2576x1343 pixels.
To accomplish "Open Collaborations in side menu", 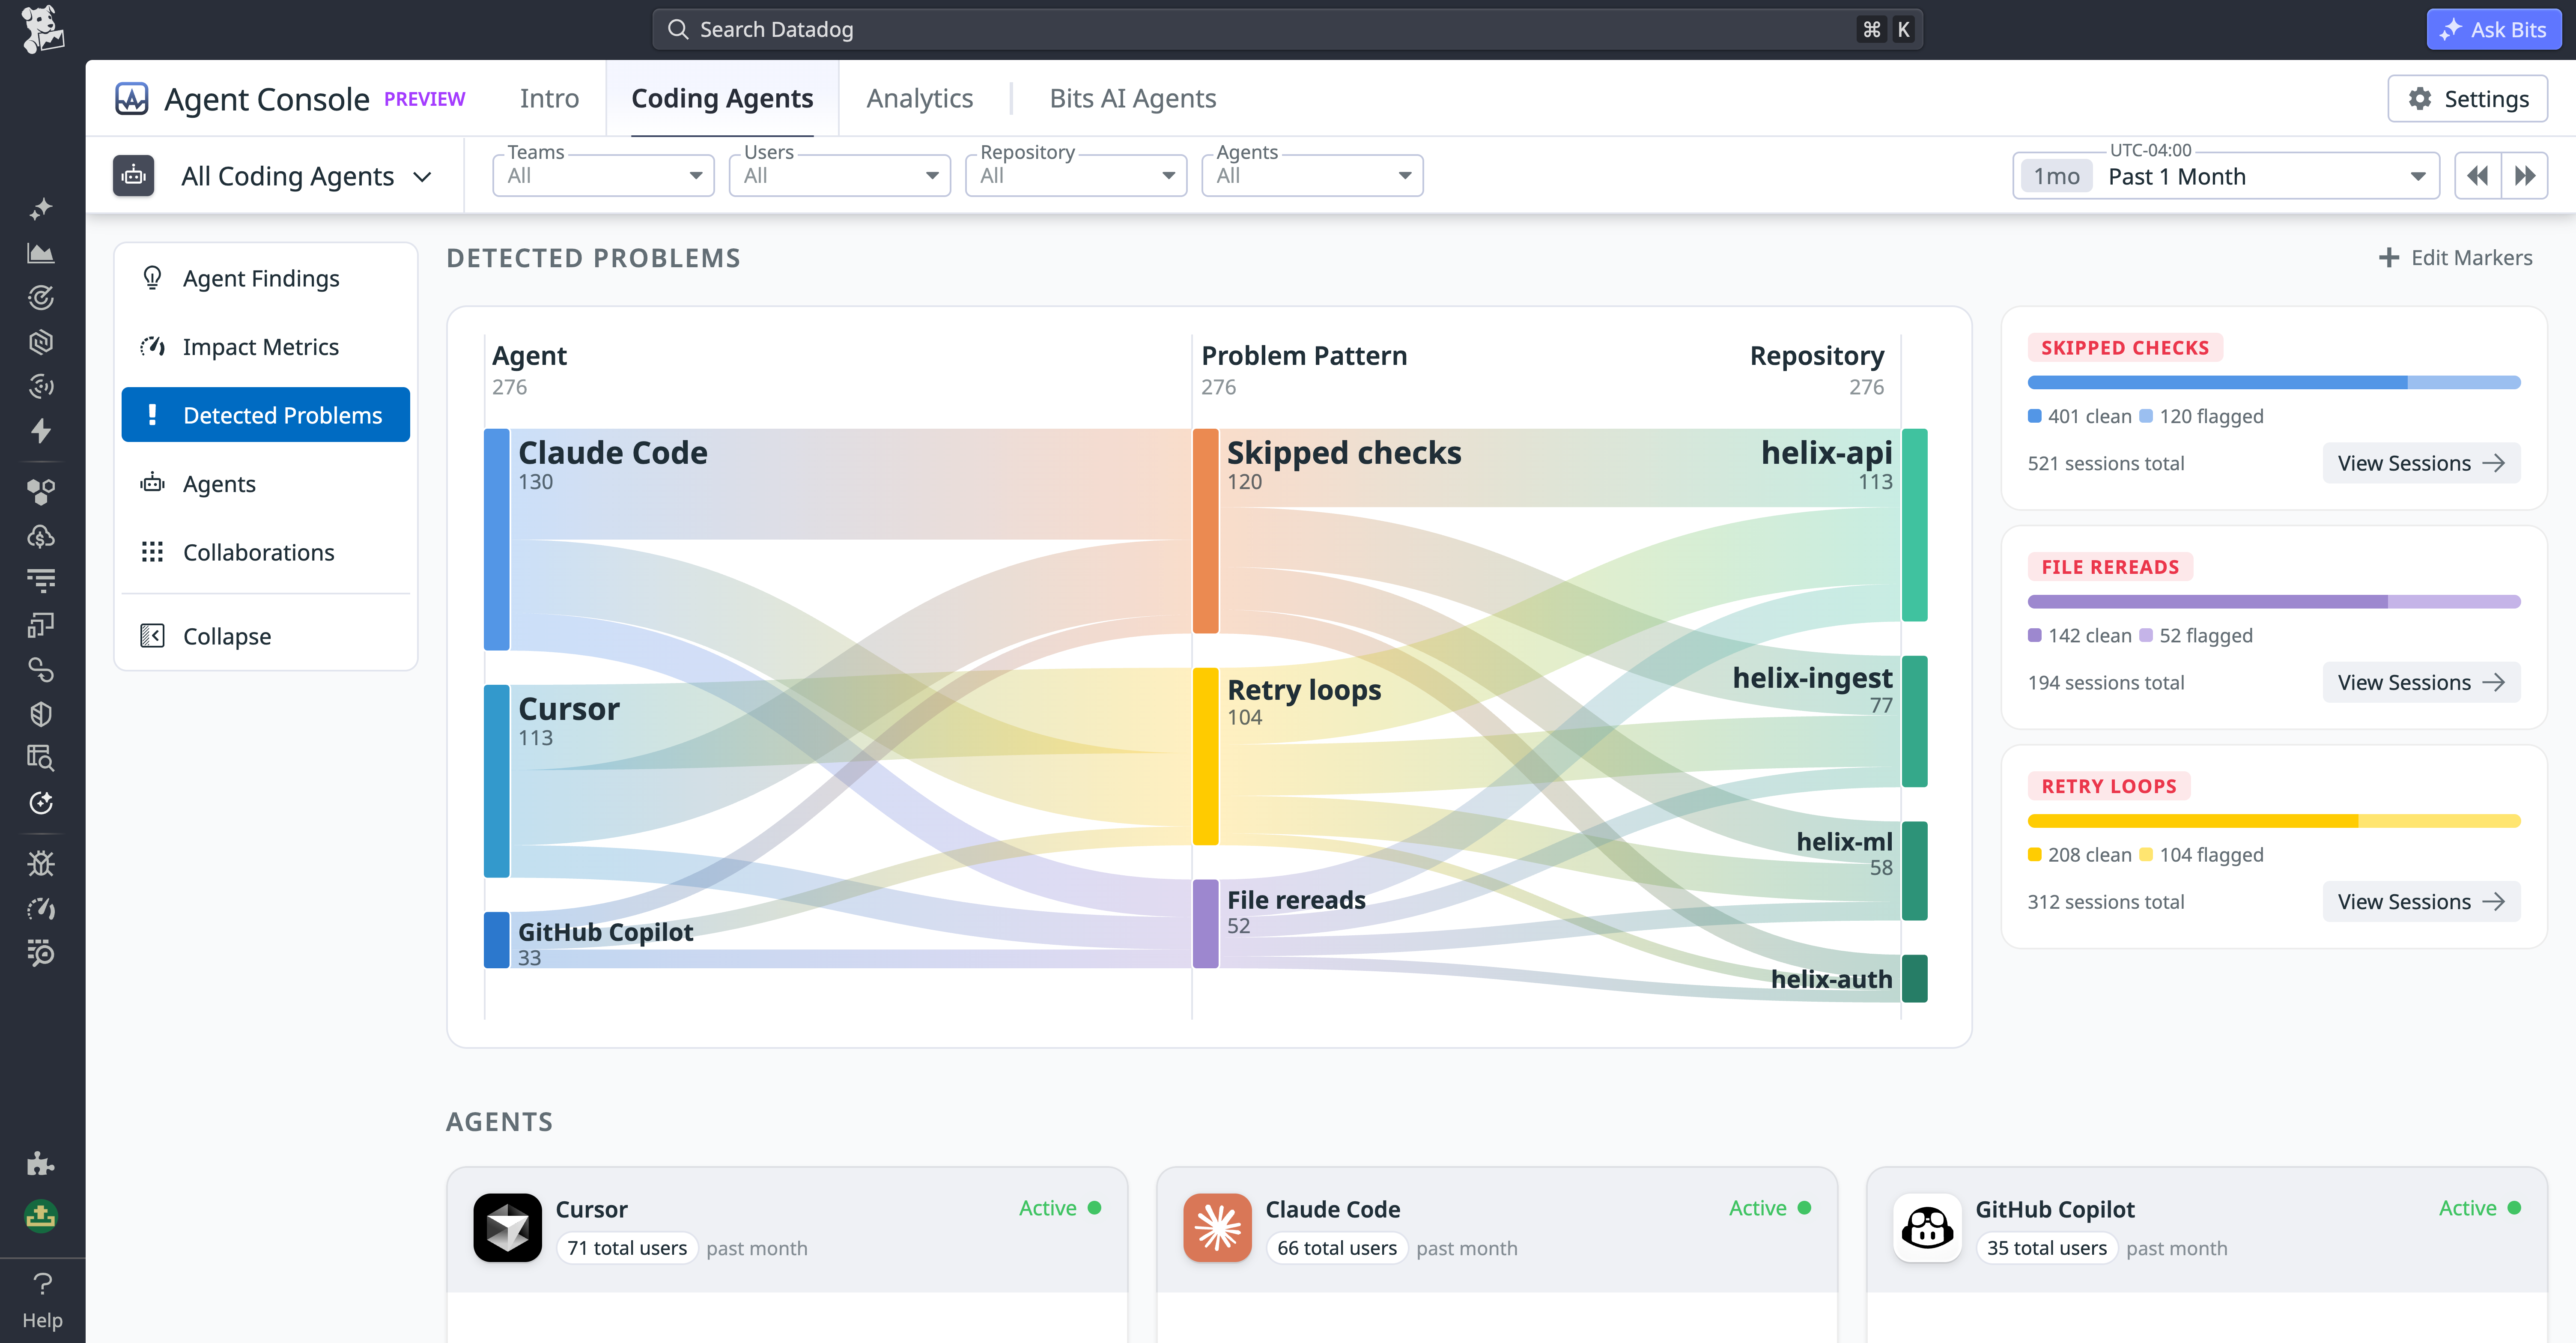I will tap(266, 552).
